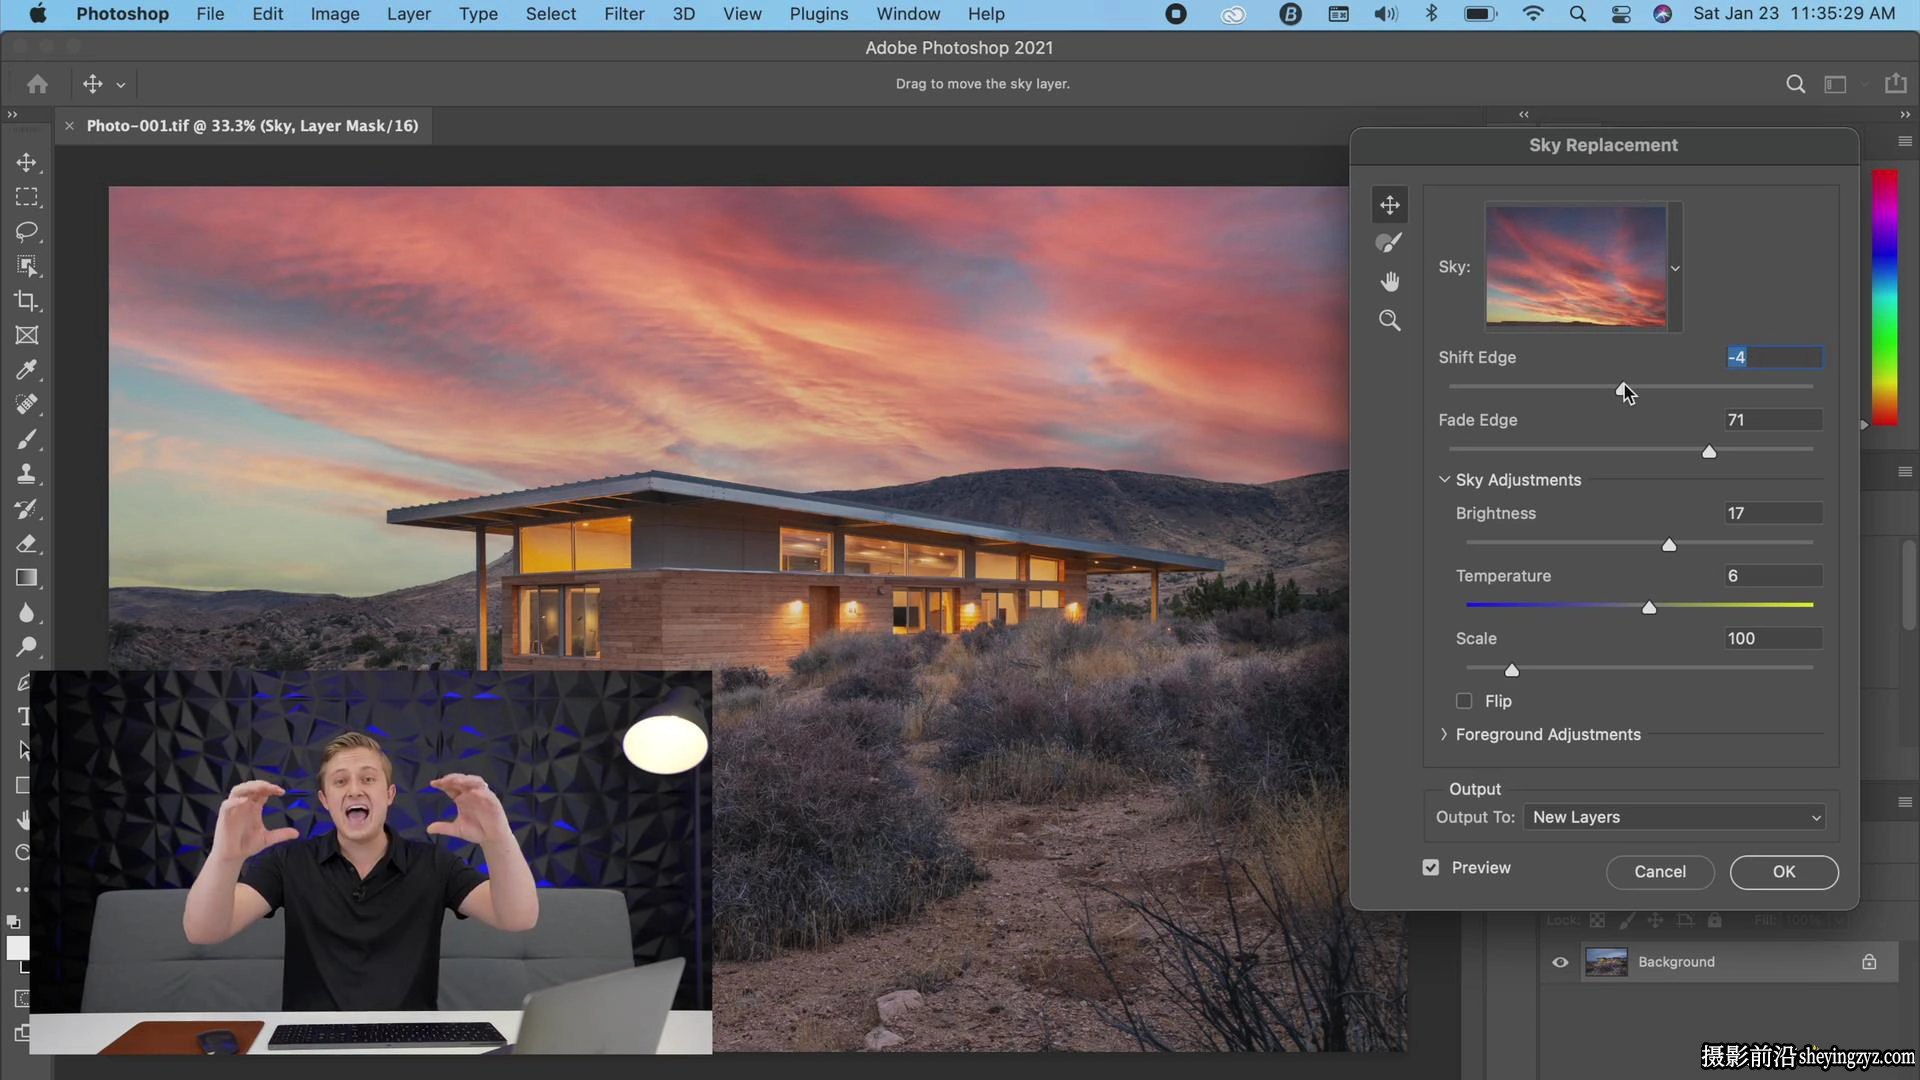Expand the Foreground Adjustments section
Image resolution: width=1920 pixels, height=1080 pixels.
(1444, 734)
